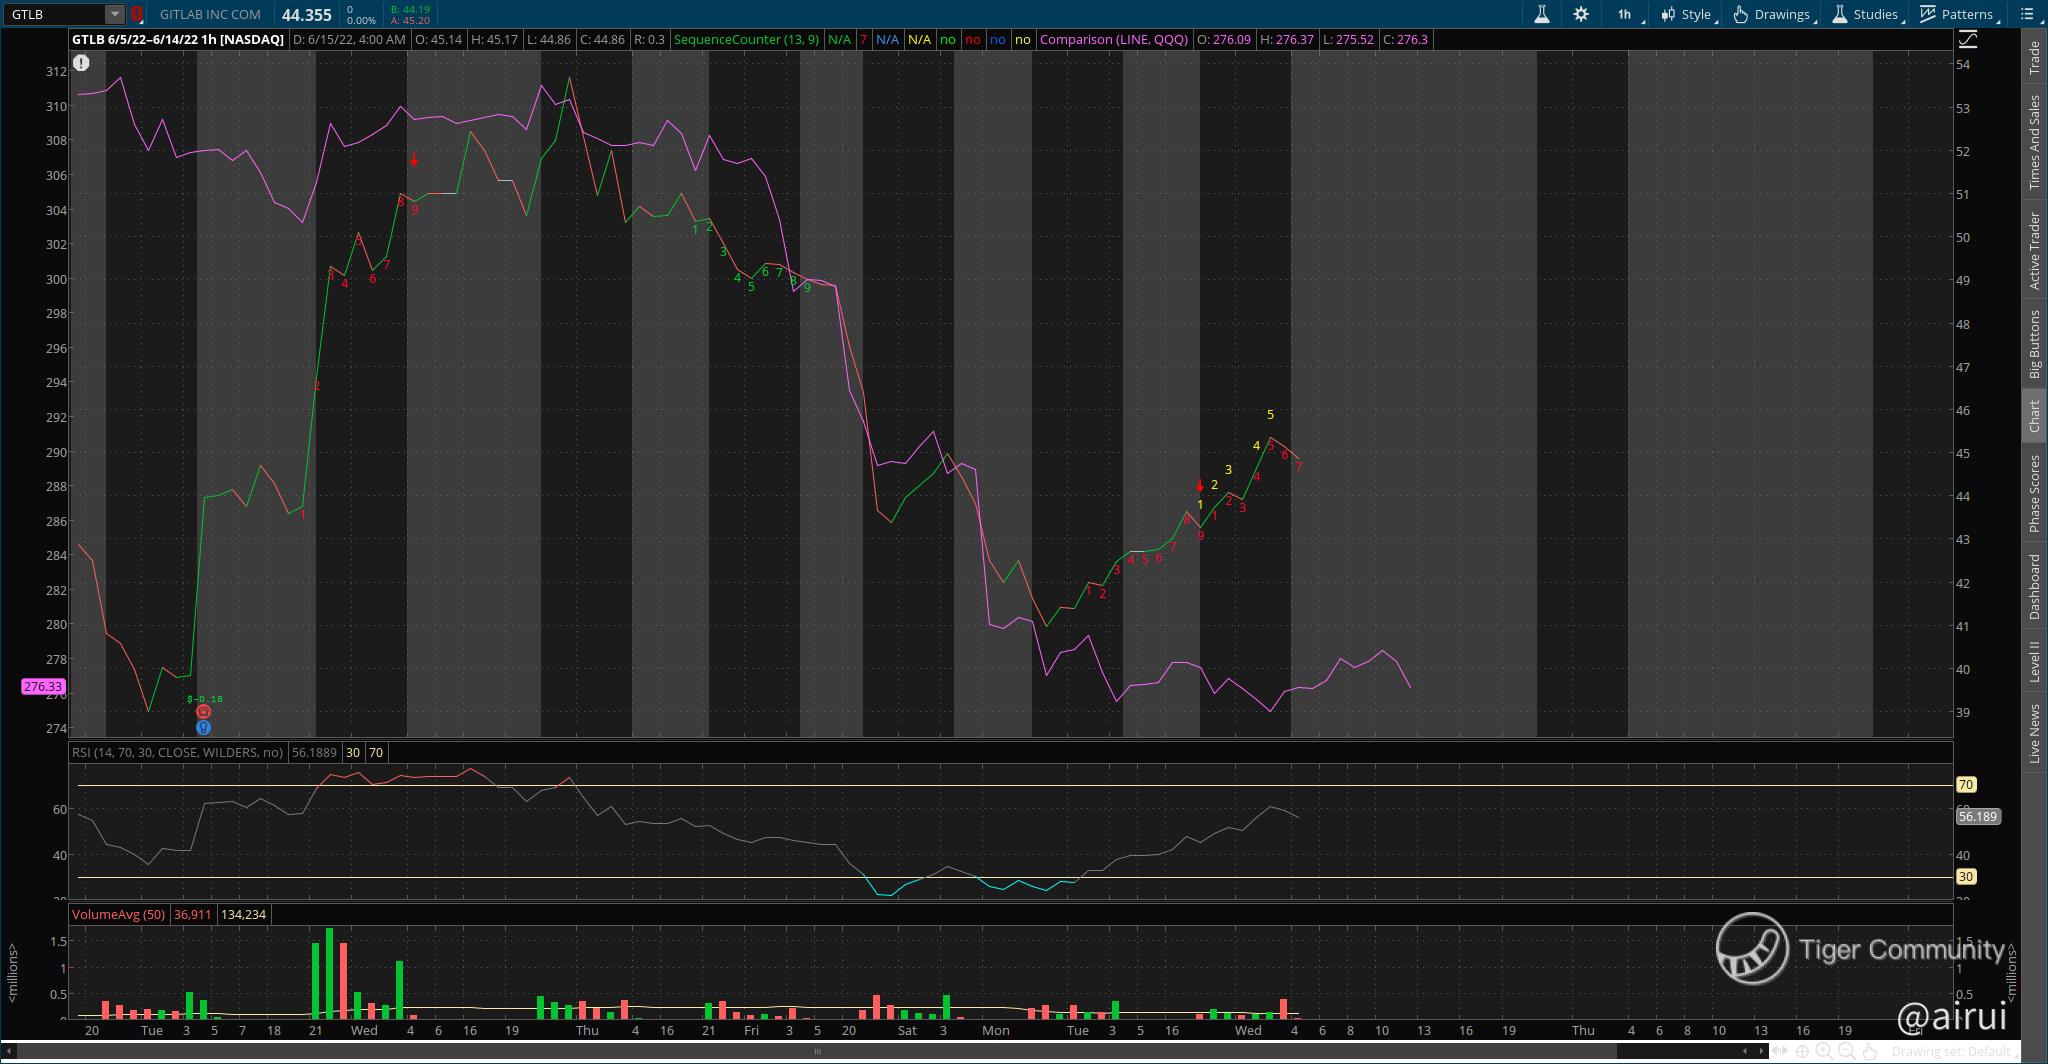Click the red symbol link clipboard icon
Screen dimensions: 2048x1064
137,14
